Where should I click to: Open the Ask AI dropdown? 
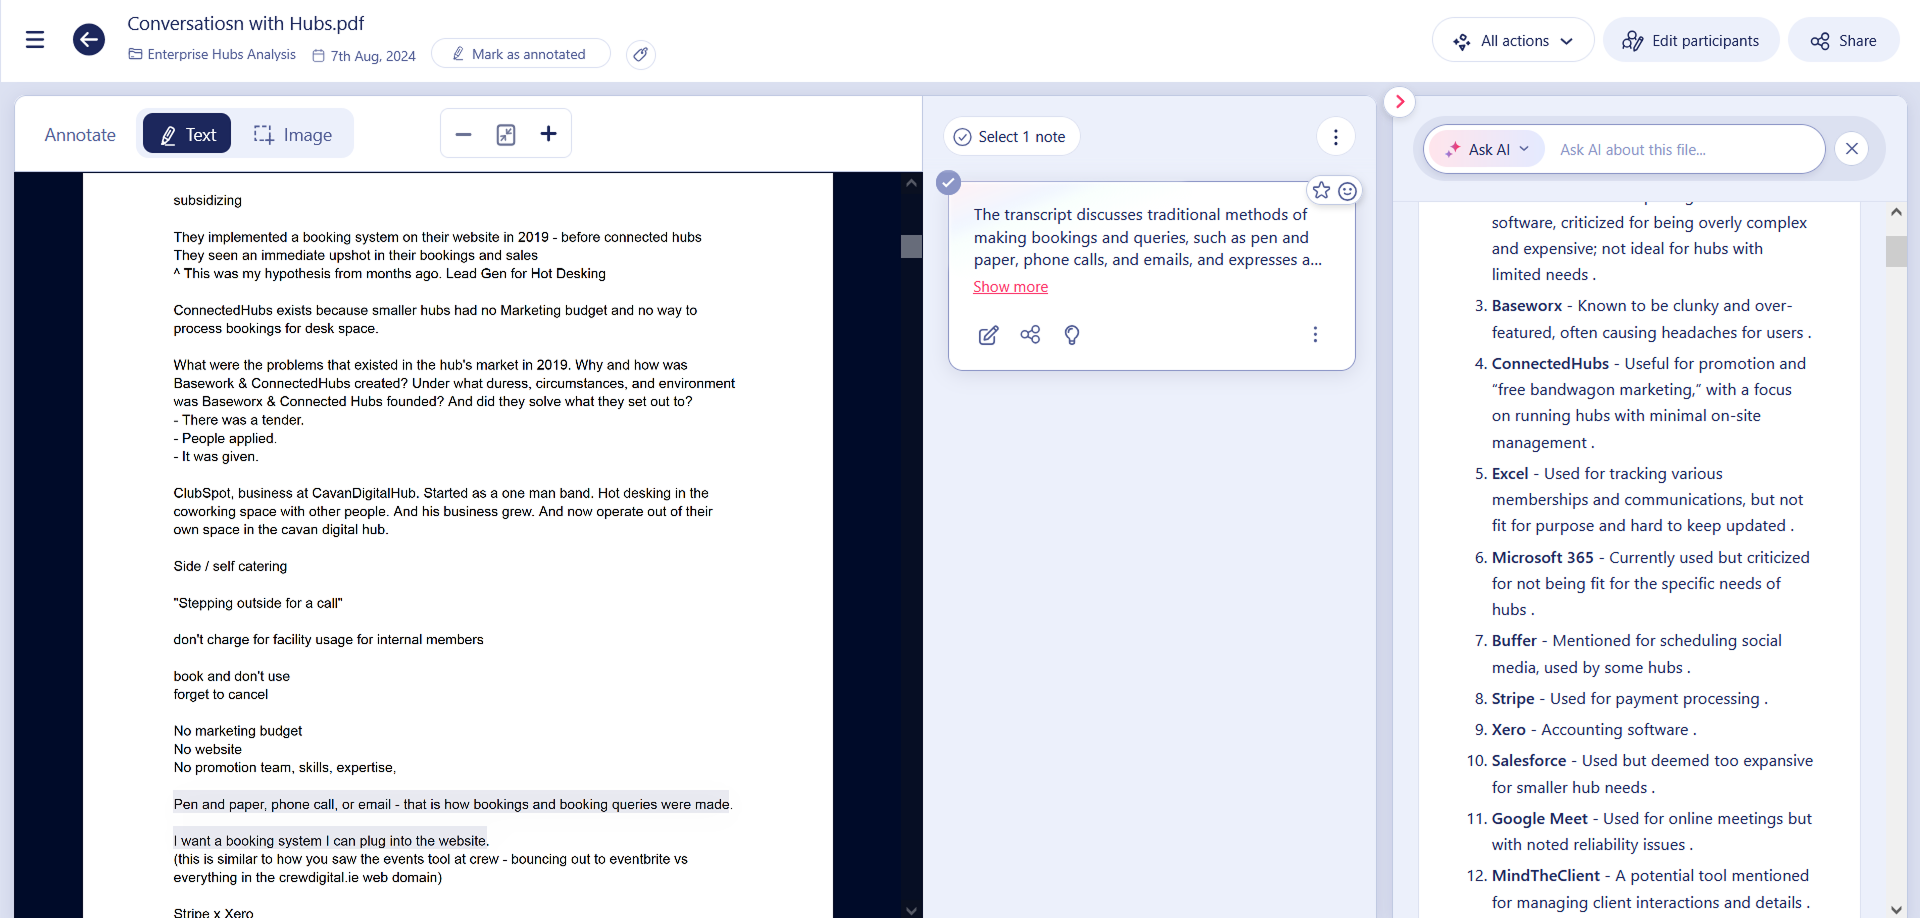click(x=1488, y=150)
